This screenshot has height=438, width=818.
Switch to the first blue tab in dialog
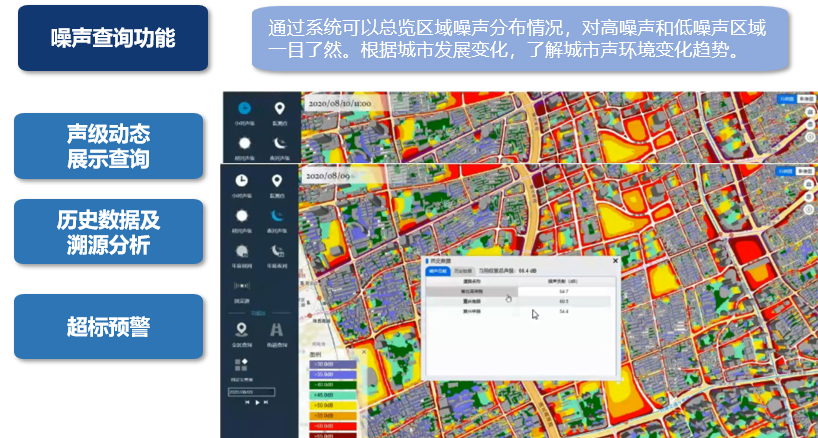click(x=439, y=270)
